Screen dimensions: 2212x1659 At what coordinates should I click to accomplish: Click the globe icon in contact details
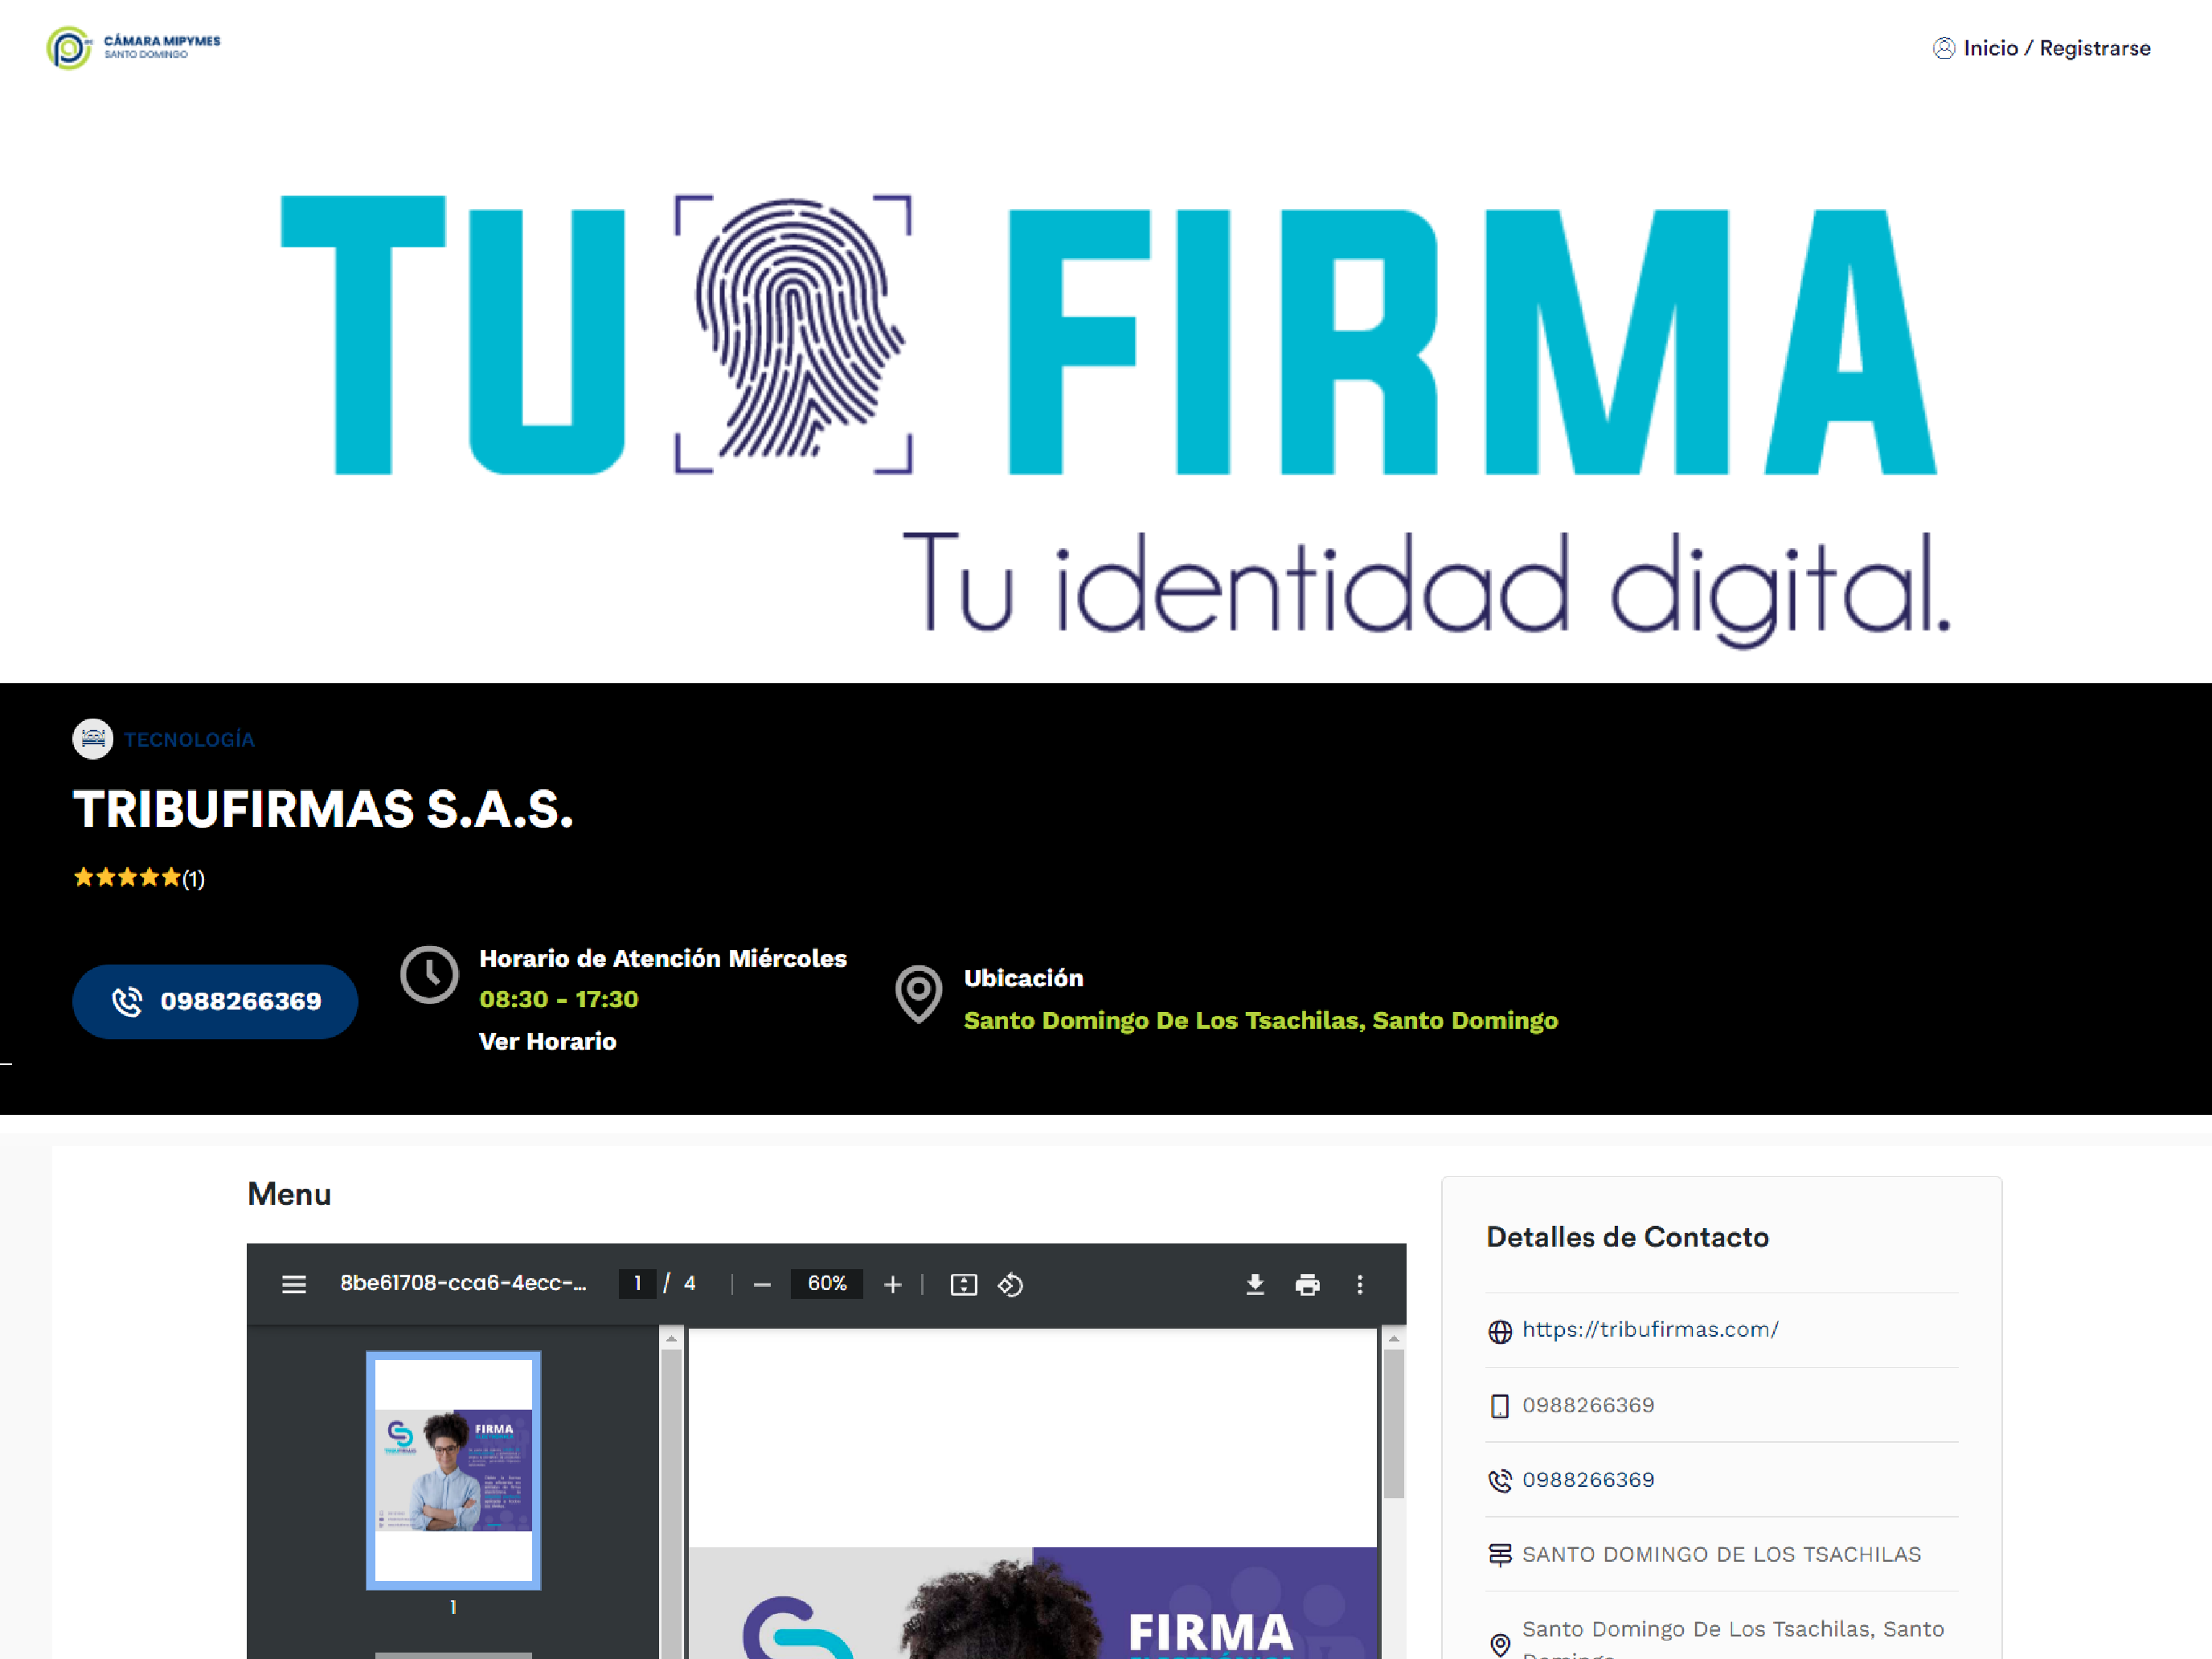coord(1499,1331)
